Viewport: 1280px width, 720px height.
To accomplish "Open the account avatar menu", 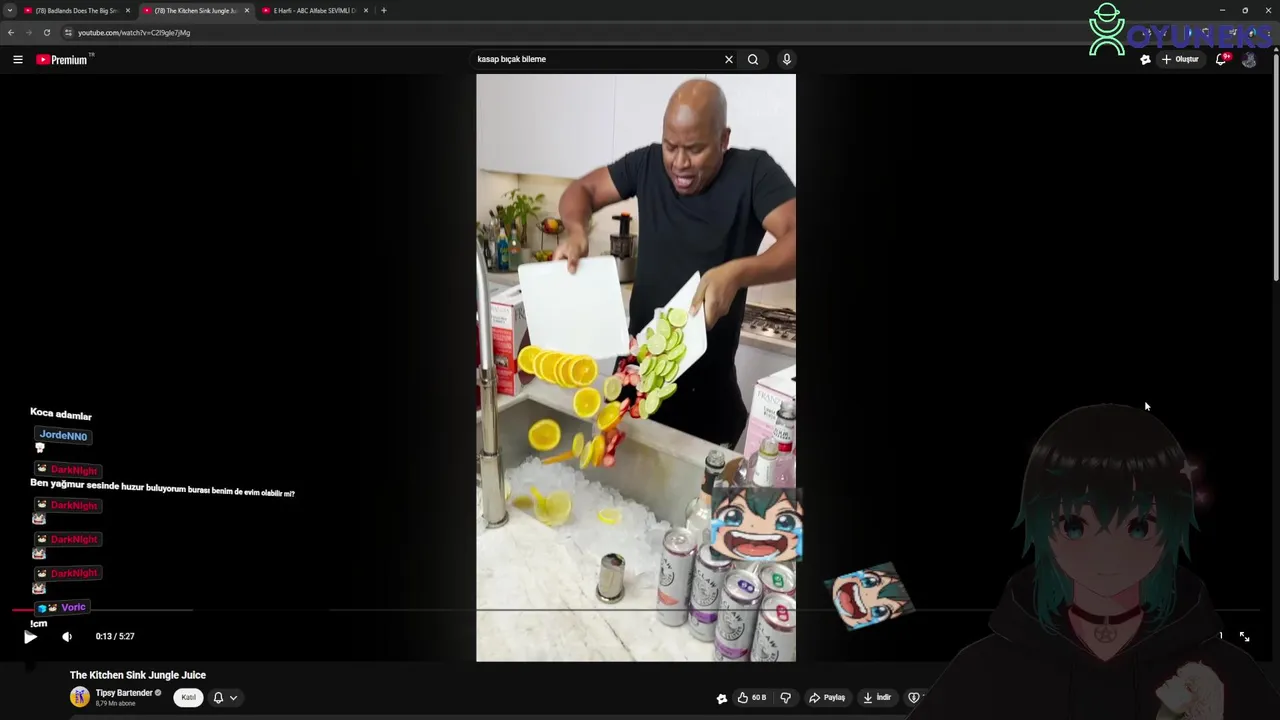I will (x=1249, y=60).
